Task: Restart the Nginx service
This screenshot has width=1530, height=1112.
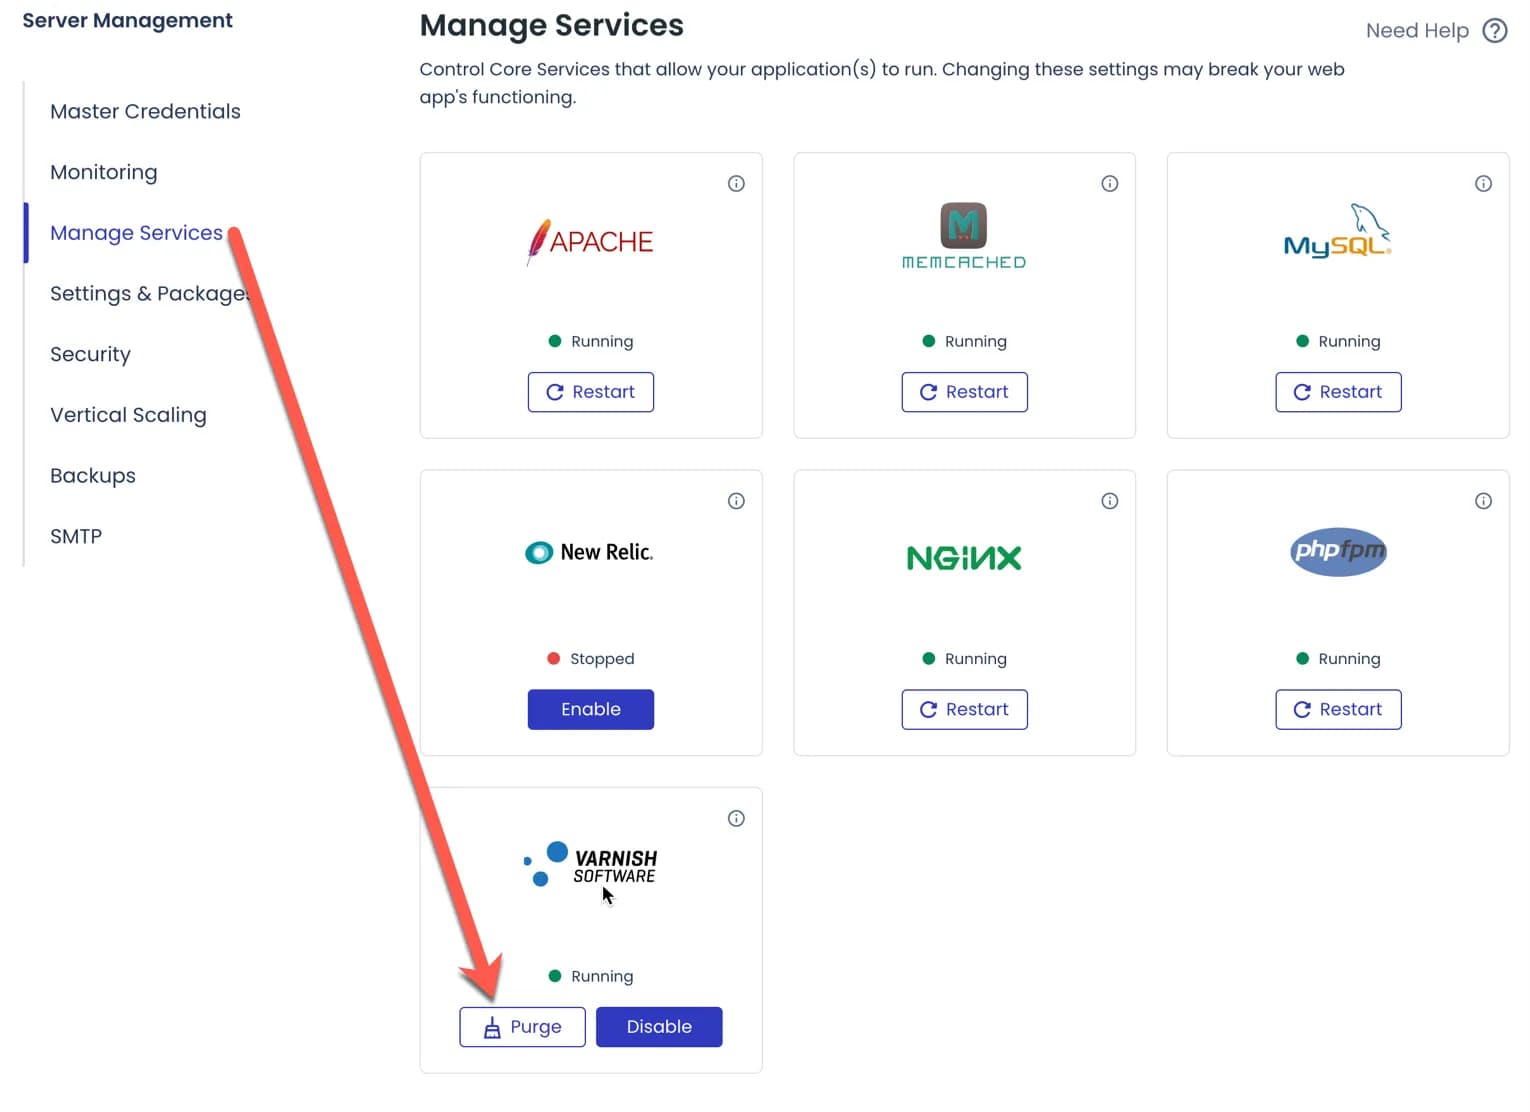Action: 964,709
